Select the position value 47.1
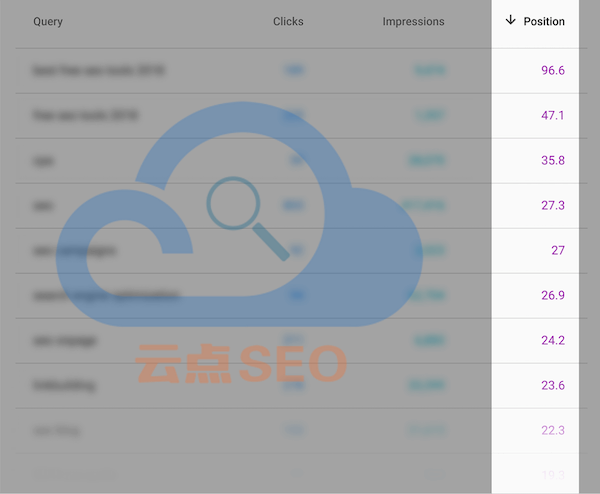 tap(553, 115)
